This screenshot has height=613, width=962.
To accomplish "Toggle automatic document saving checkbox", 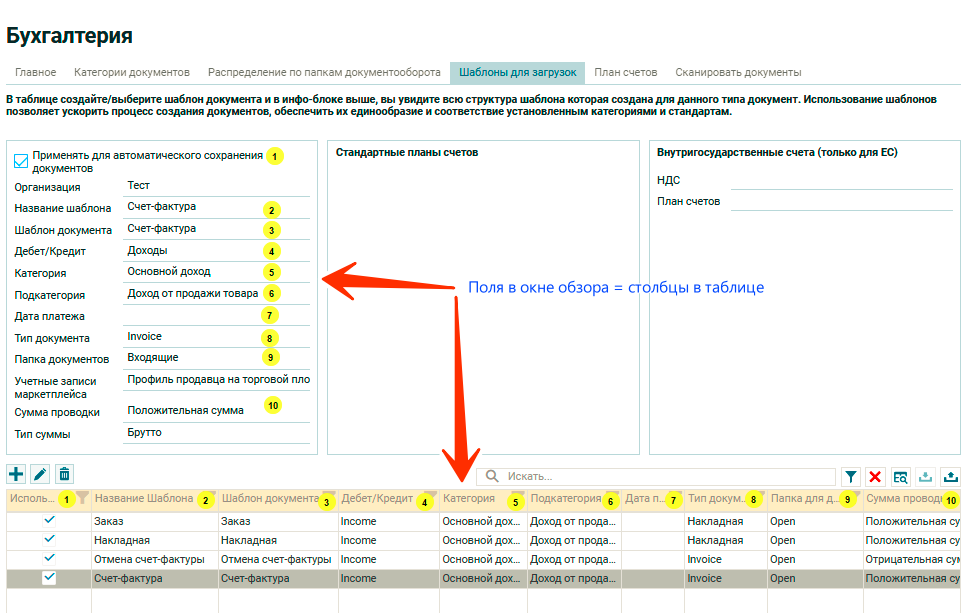I will [21, 161].
